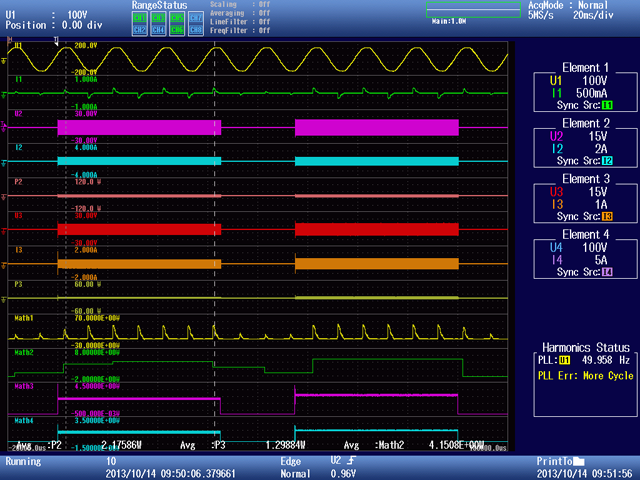
Task: Click the 5MS/s sample rate readout
Action: pos(541,16)
